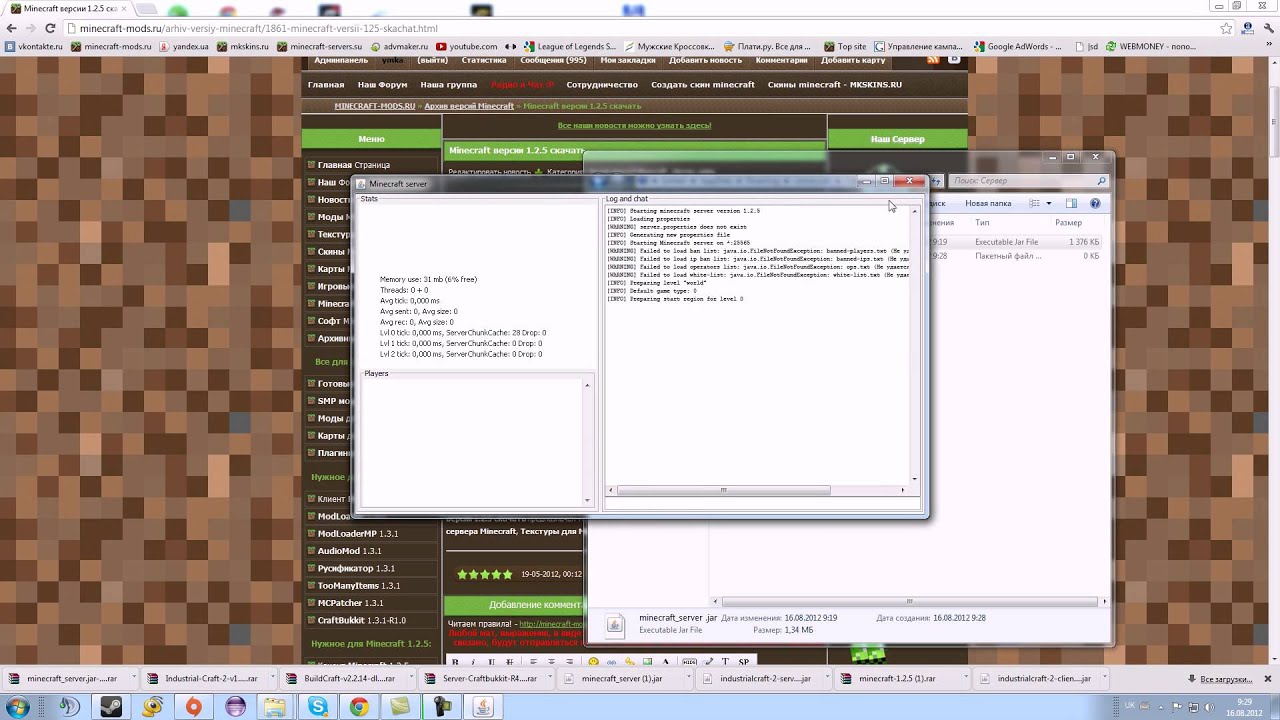This screenshot has width=1280, height=720.
Task: Open AudioMod 1.3.1 sidebar link
Action: [349, 551]
